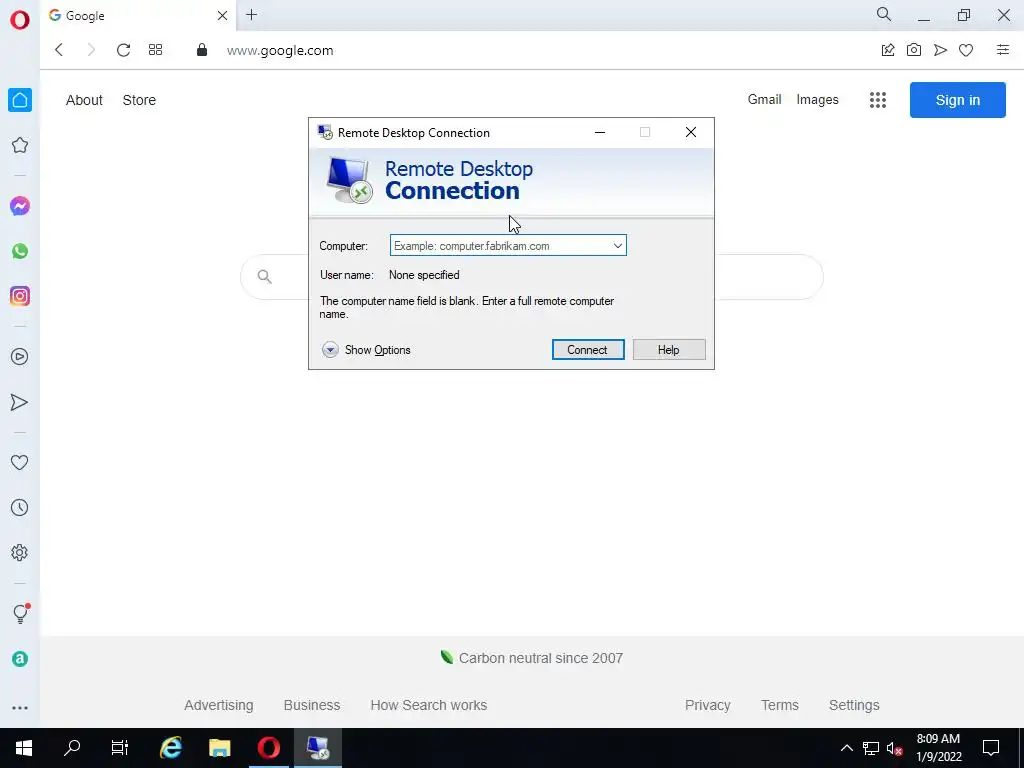Image resolution: width=1024 pixels, height=768 pixels.
Task: Open Bookmarks star in Opera sidebar
Action: (x=20, y=145)
